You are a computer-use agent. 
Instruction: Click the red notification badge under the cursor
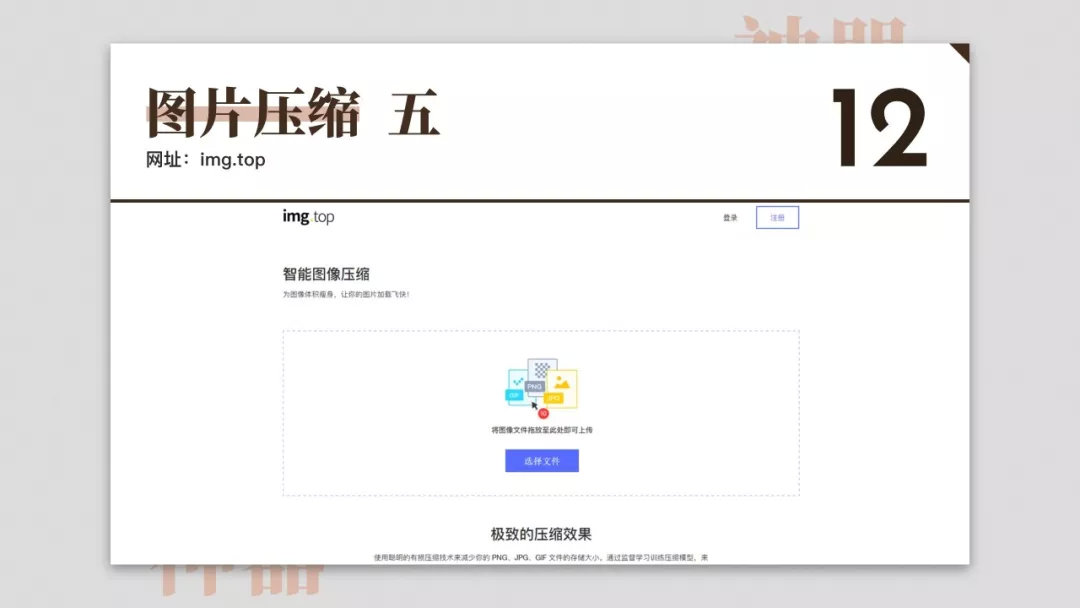click(544, 413)
